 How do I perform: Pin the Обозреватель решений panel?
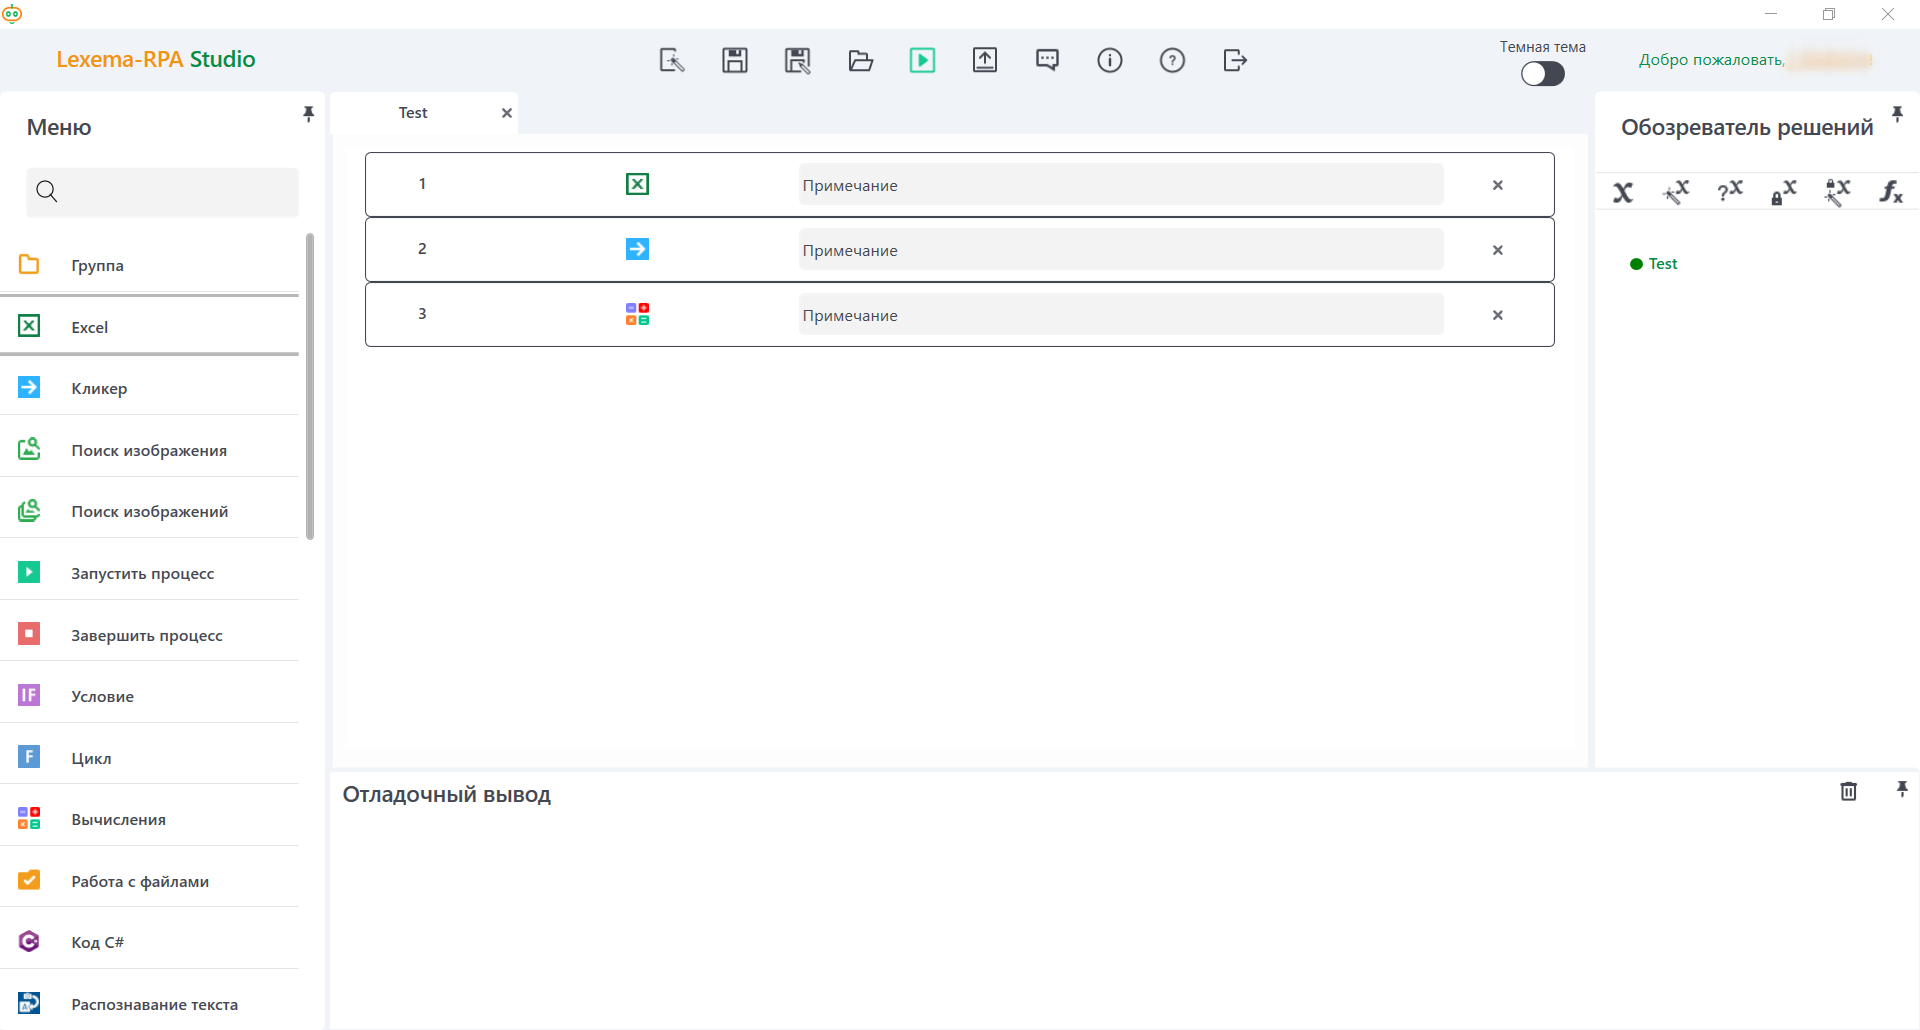point(1897,114)
